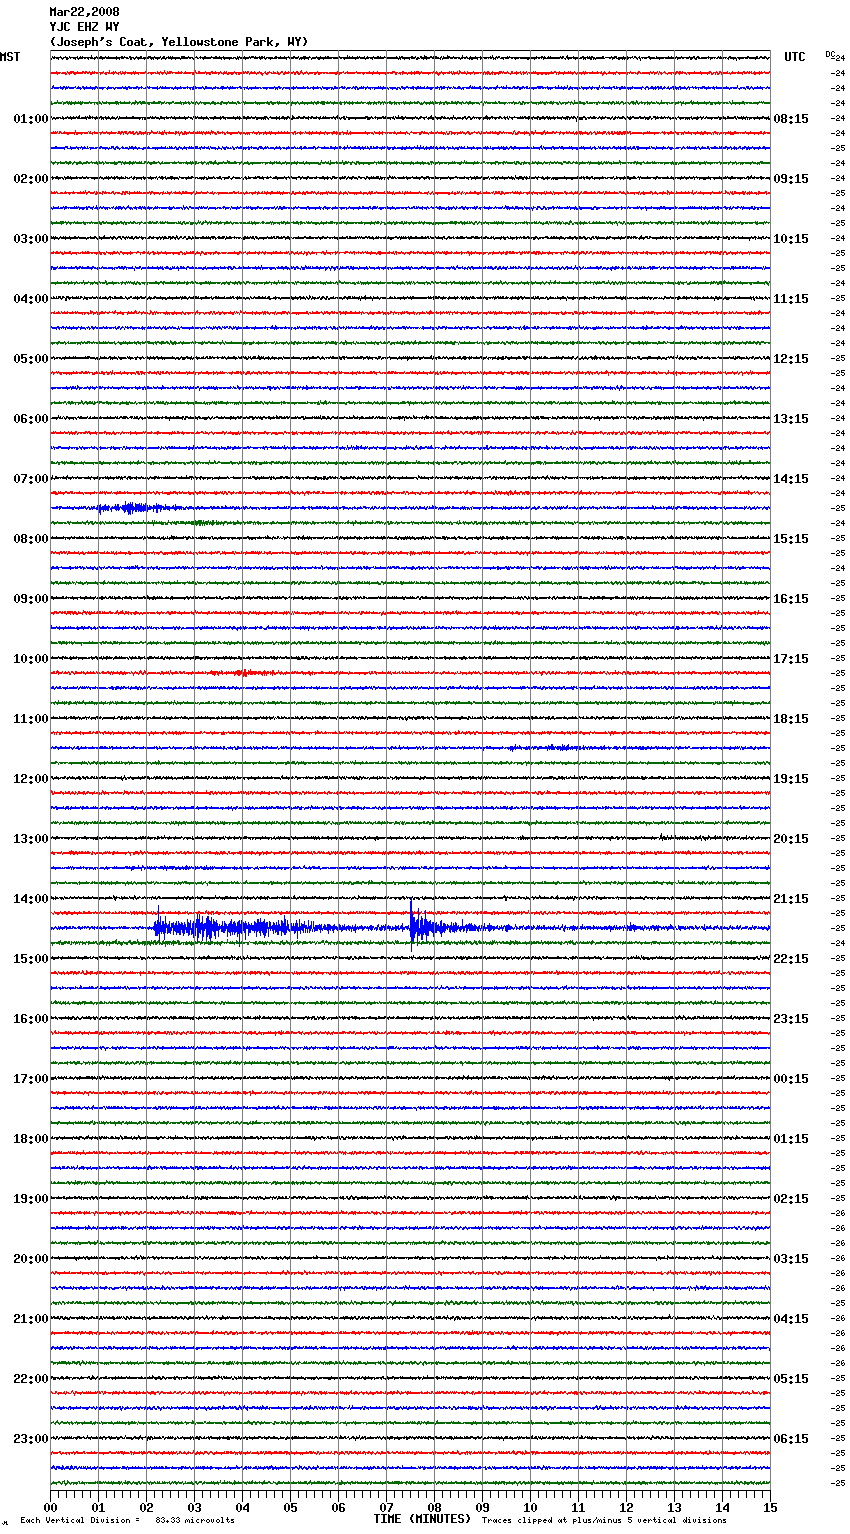
Task: Click minute tick label 03 on bottom axis
Action: [x=194, y=1507]
